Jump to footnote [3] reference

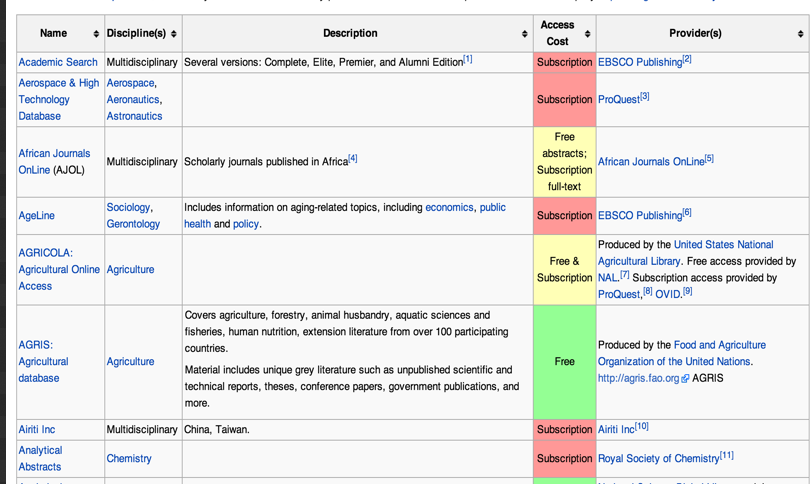pos(645,96)
